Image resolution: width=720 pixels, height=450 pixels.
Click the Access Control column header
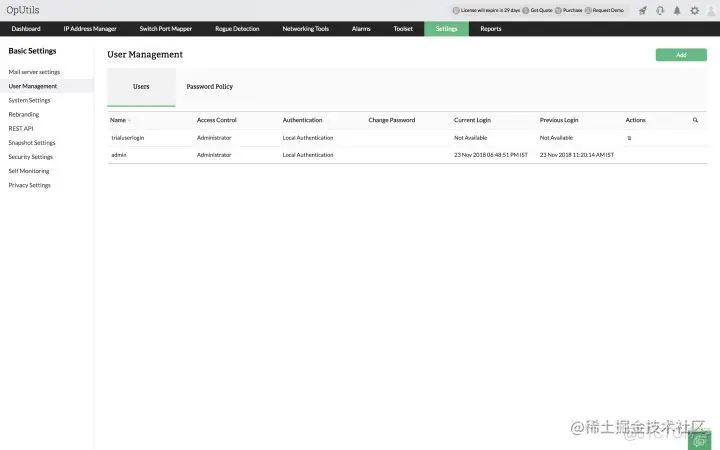(217, 120)
